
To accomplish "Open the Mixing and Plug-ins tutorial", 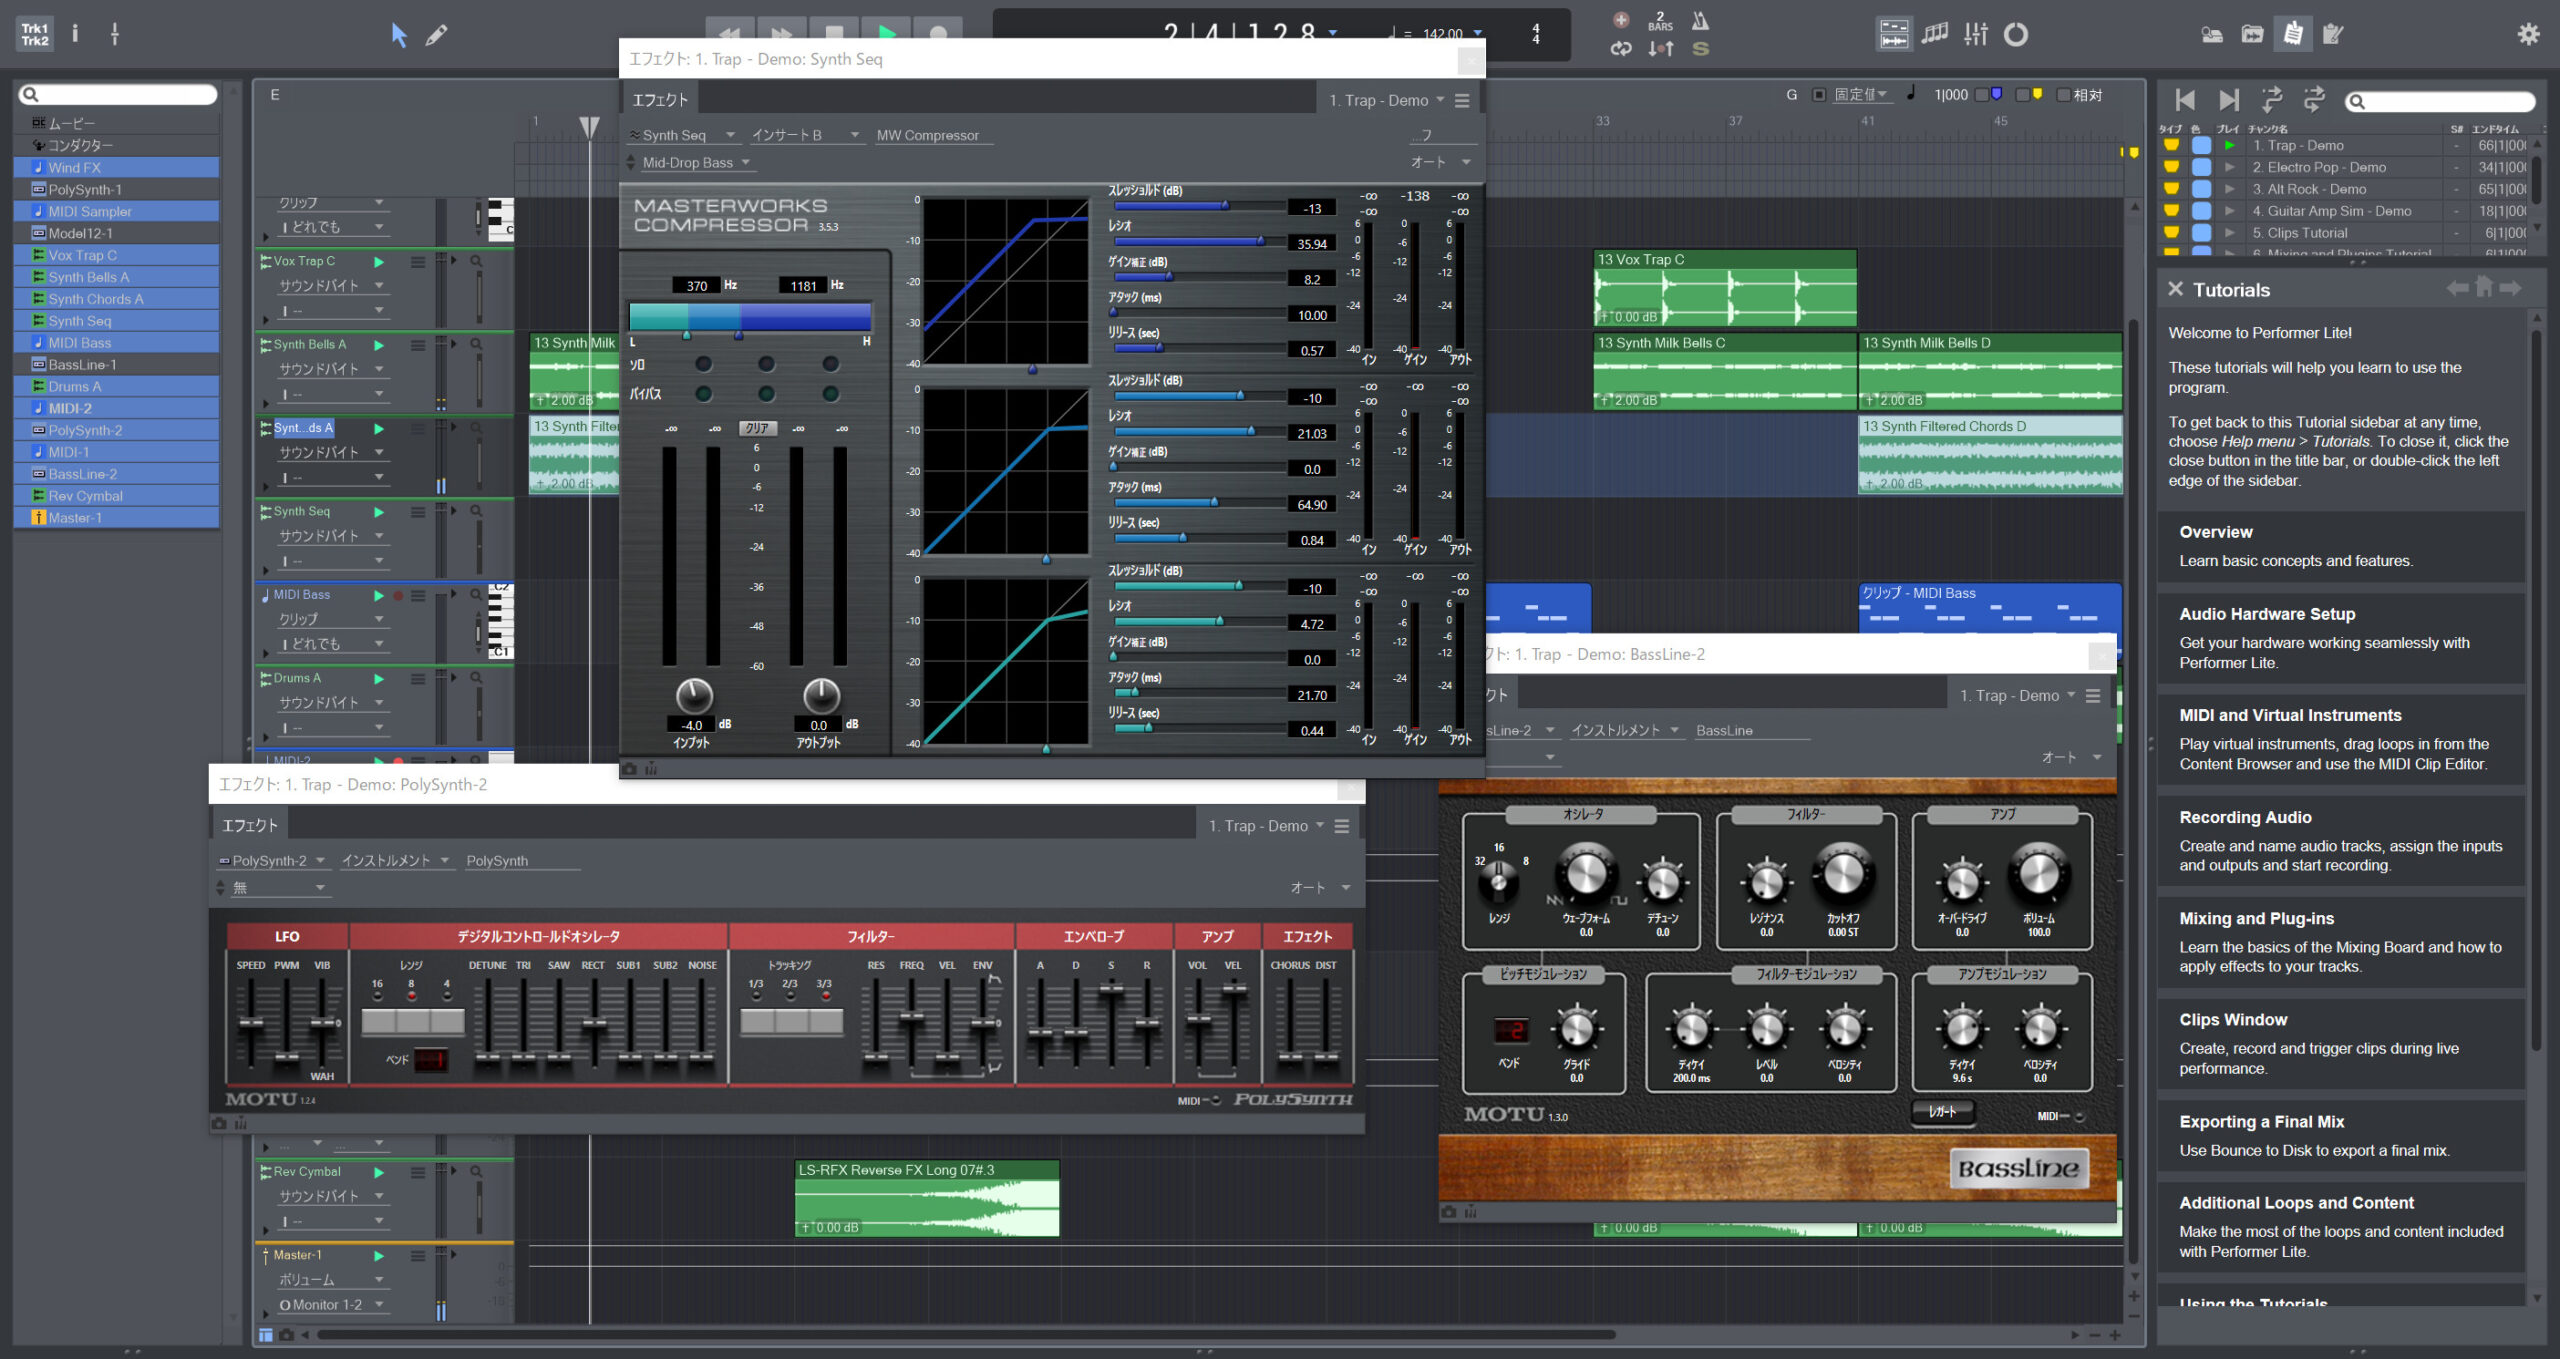I will (x=2340, y=942).
